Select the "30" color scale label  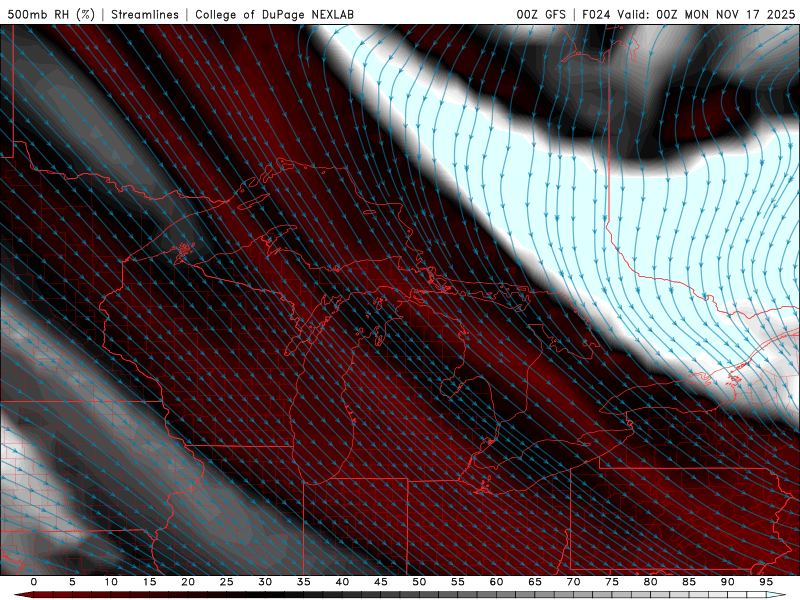pyautogui.click(x=265, y=582)
